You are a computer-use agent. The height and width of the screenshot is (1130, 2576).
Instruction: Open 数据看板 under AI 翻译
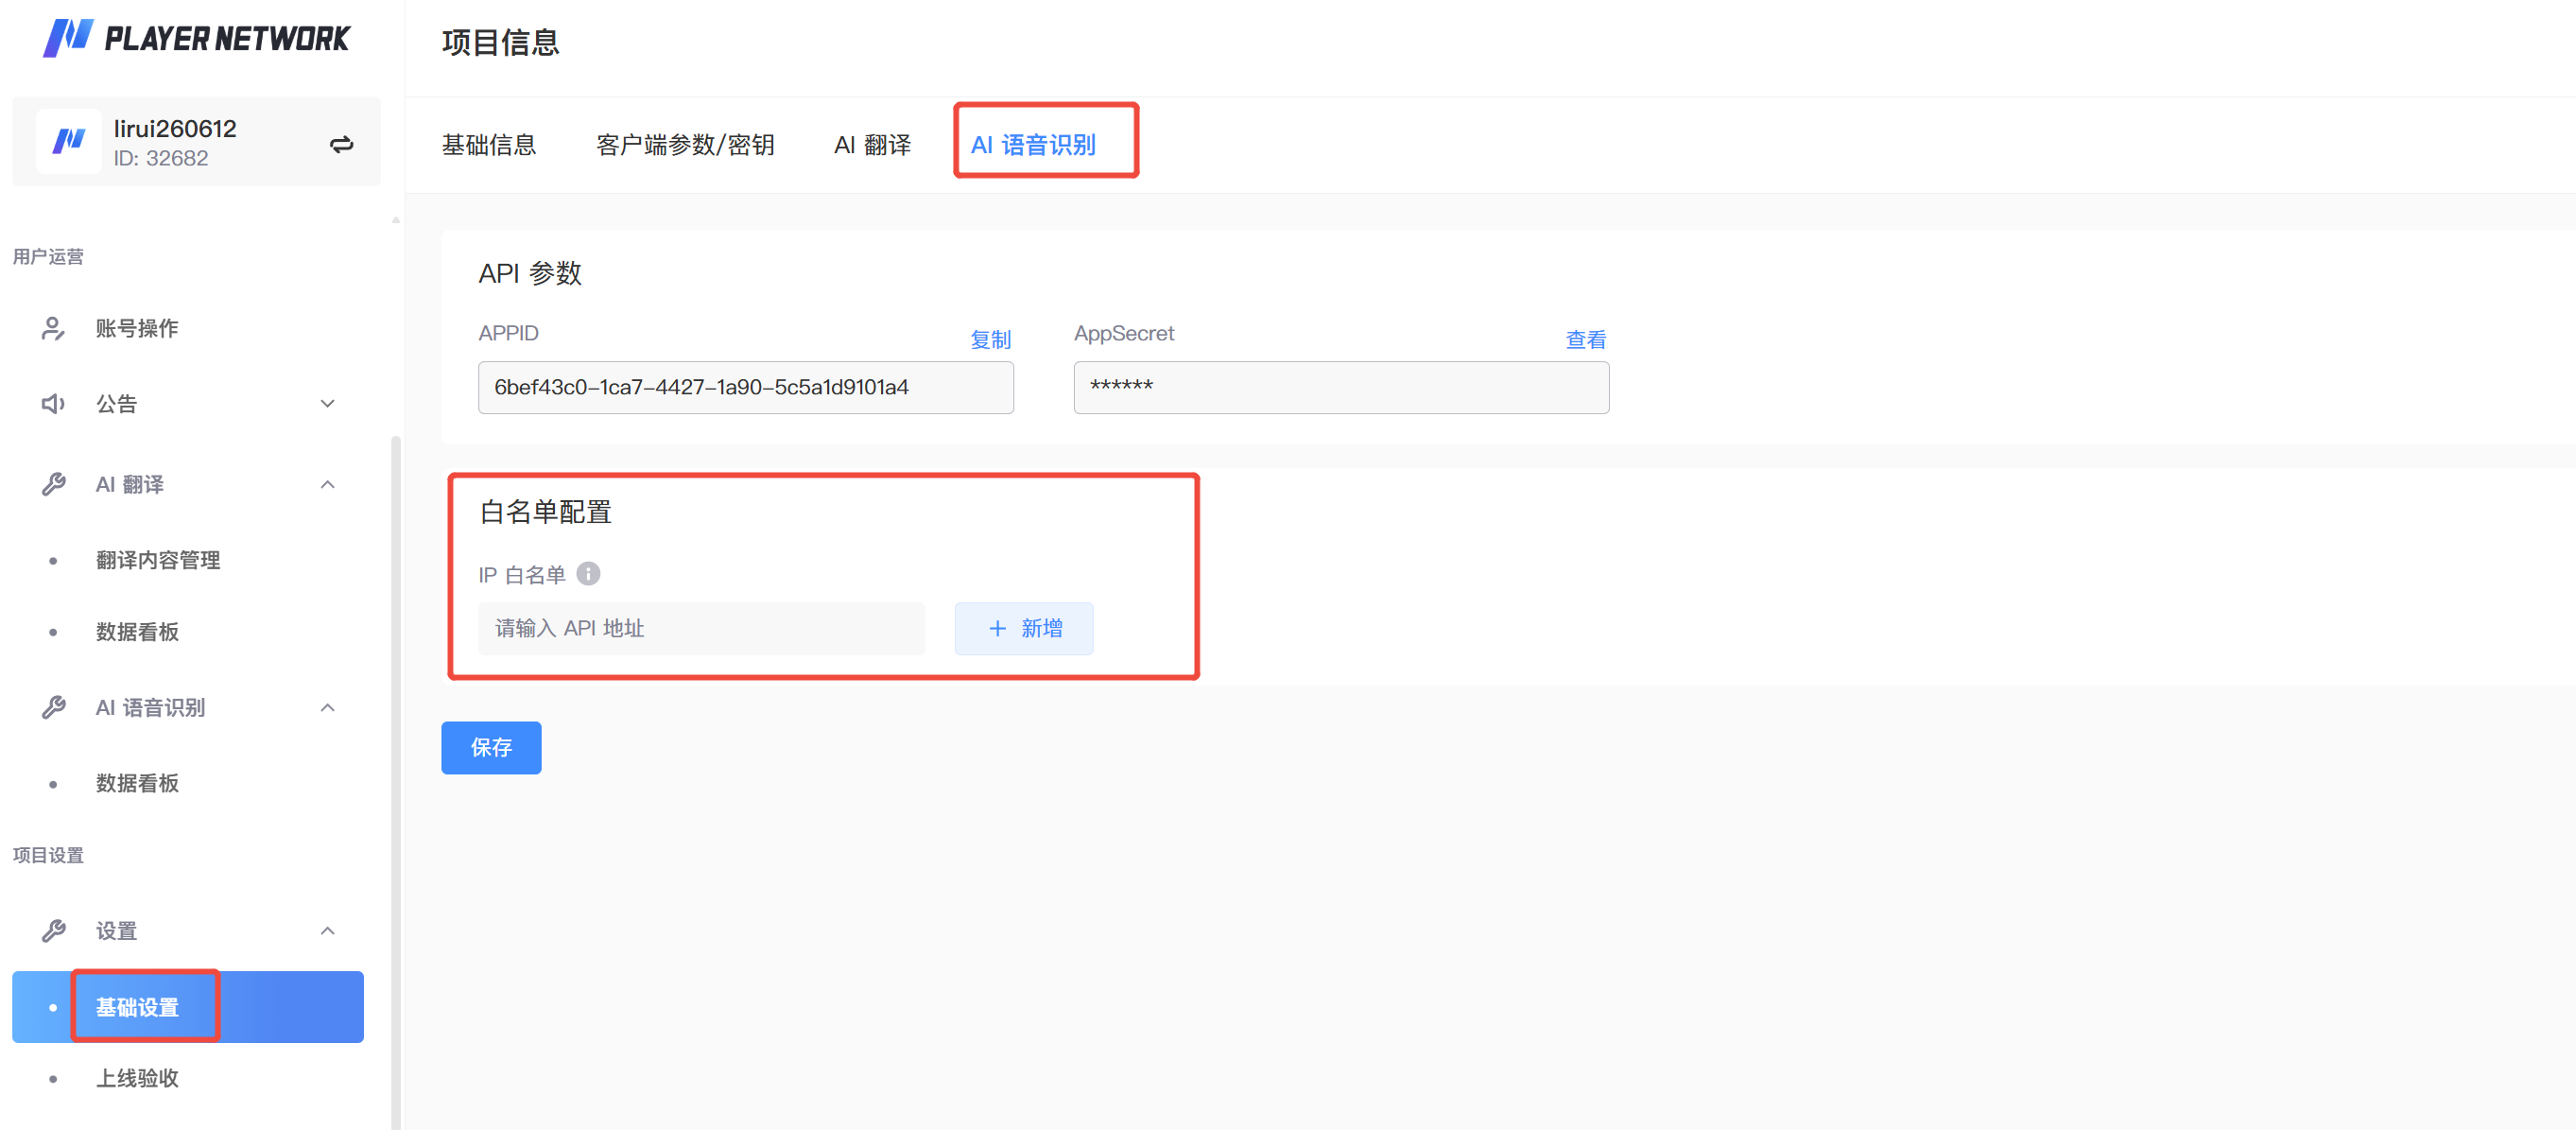[x=188, y=632]
